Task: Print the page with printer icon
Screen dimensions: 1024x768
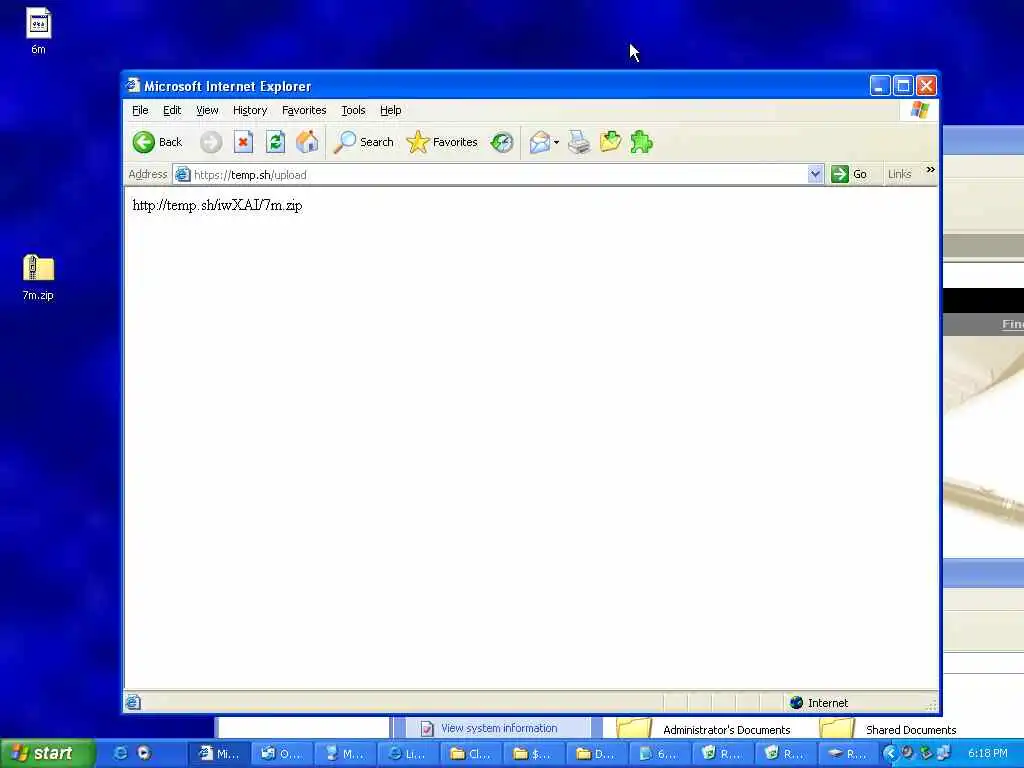Action: [579, 142]
